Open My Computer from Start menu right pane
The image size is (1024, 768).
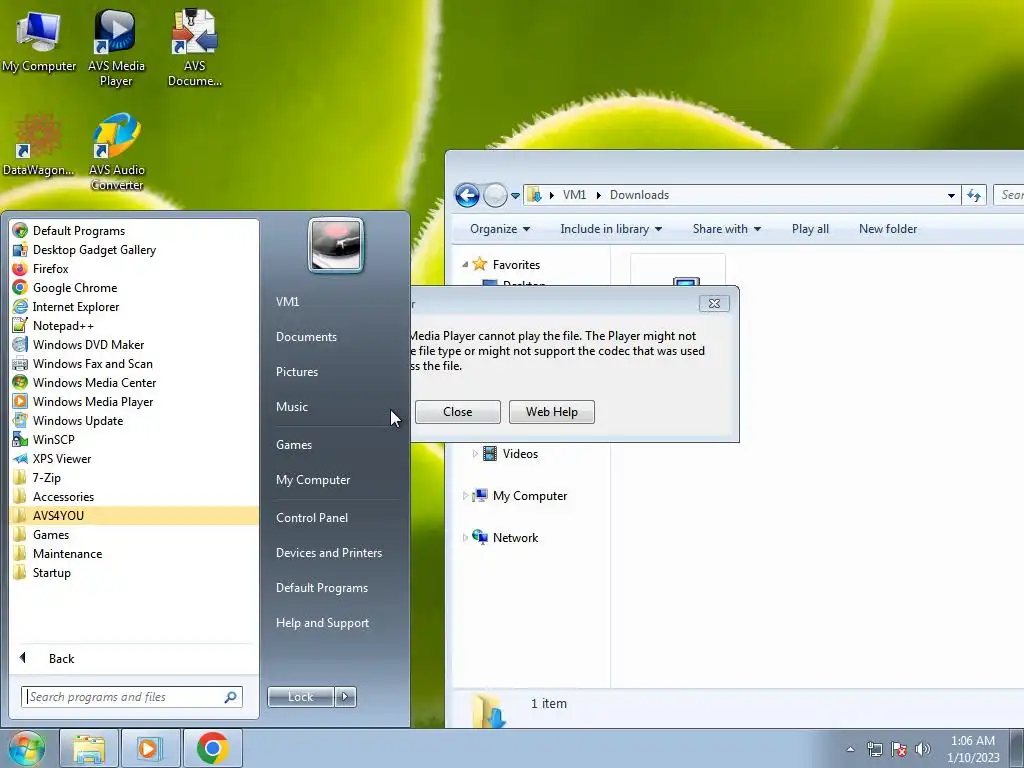[x=313, y=480]
